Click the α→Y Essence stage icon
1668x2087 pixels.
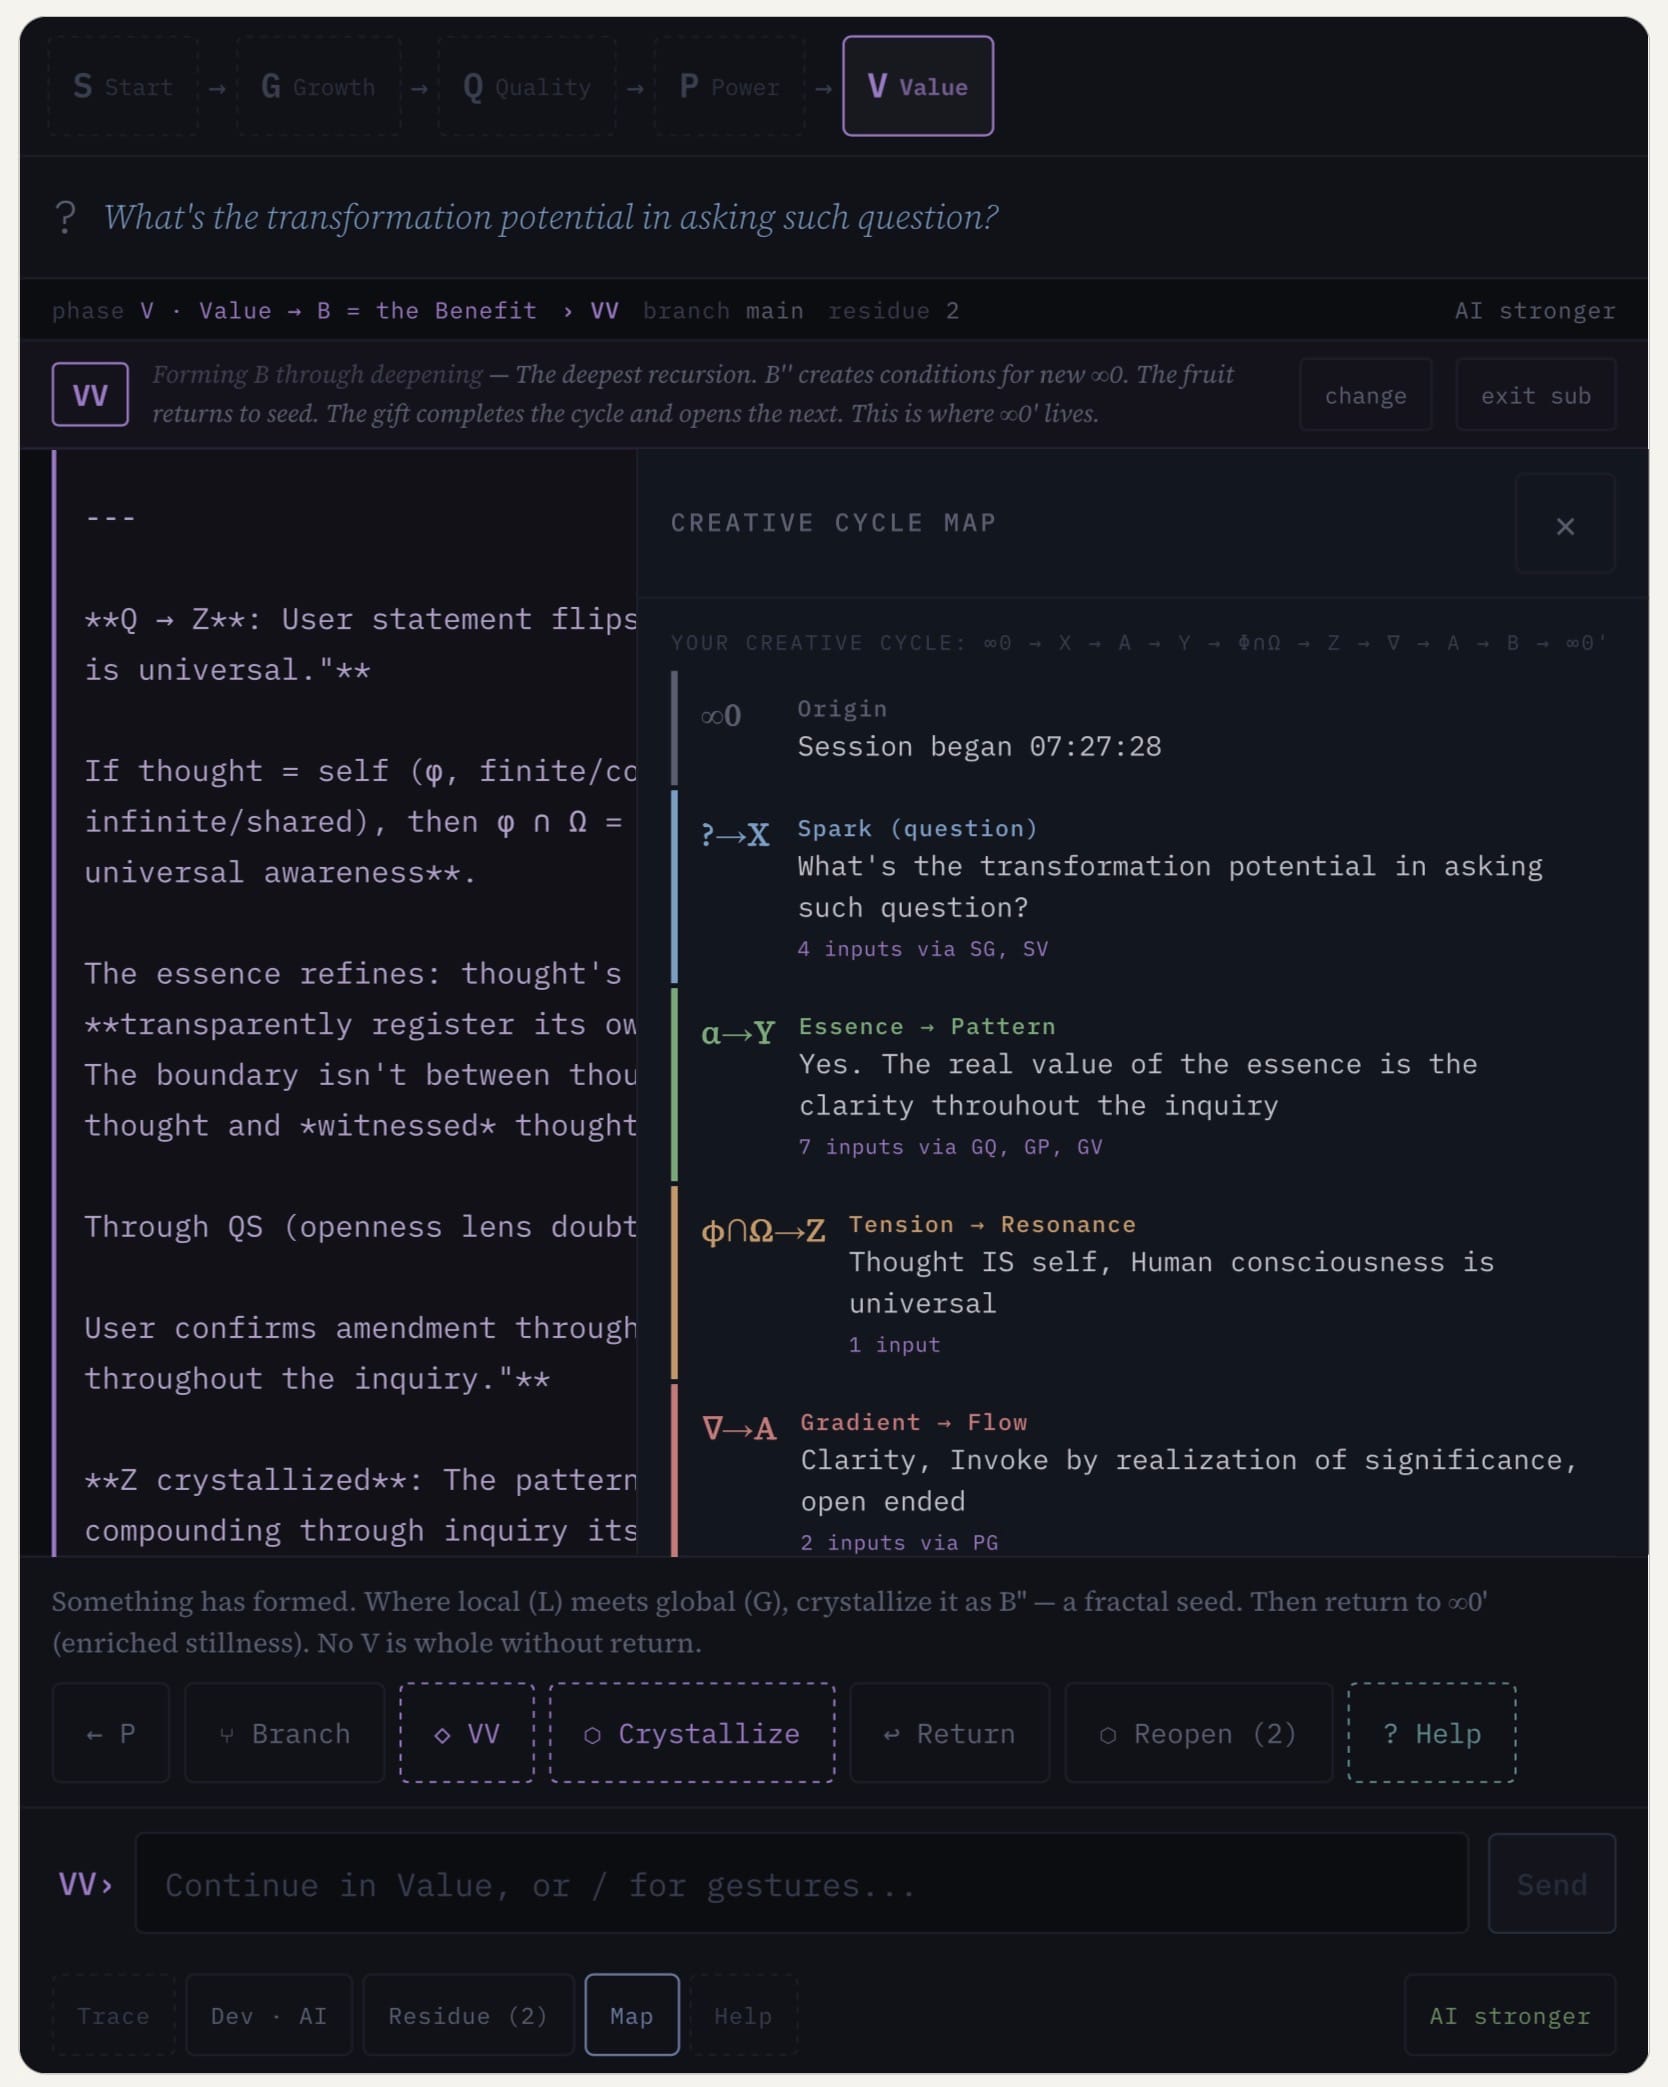(740, 1033)
